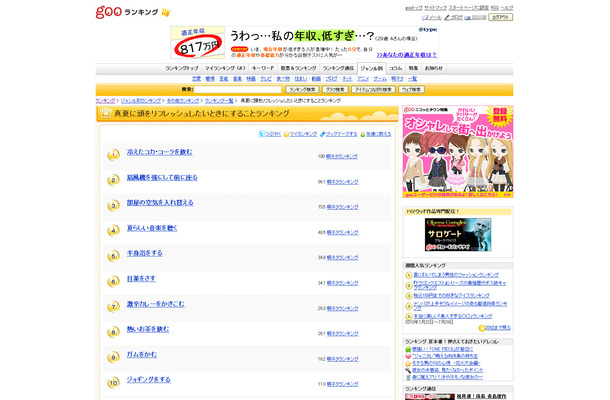Click the ジャンル別ランキング breadcrumb link
Viewport: 610px width, 400px height.
point(141,101)
